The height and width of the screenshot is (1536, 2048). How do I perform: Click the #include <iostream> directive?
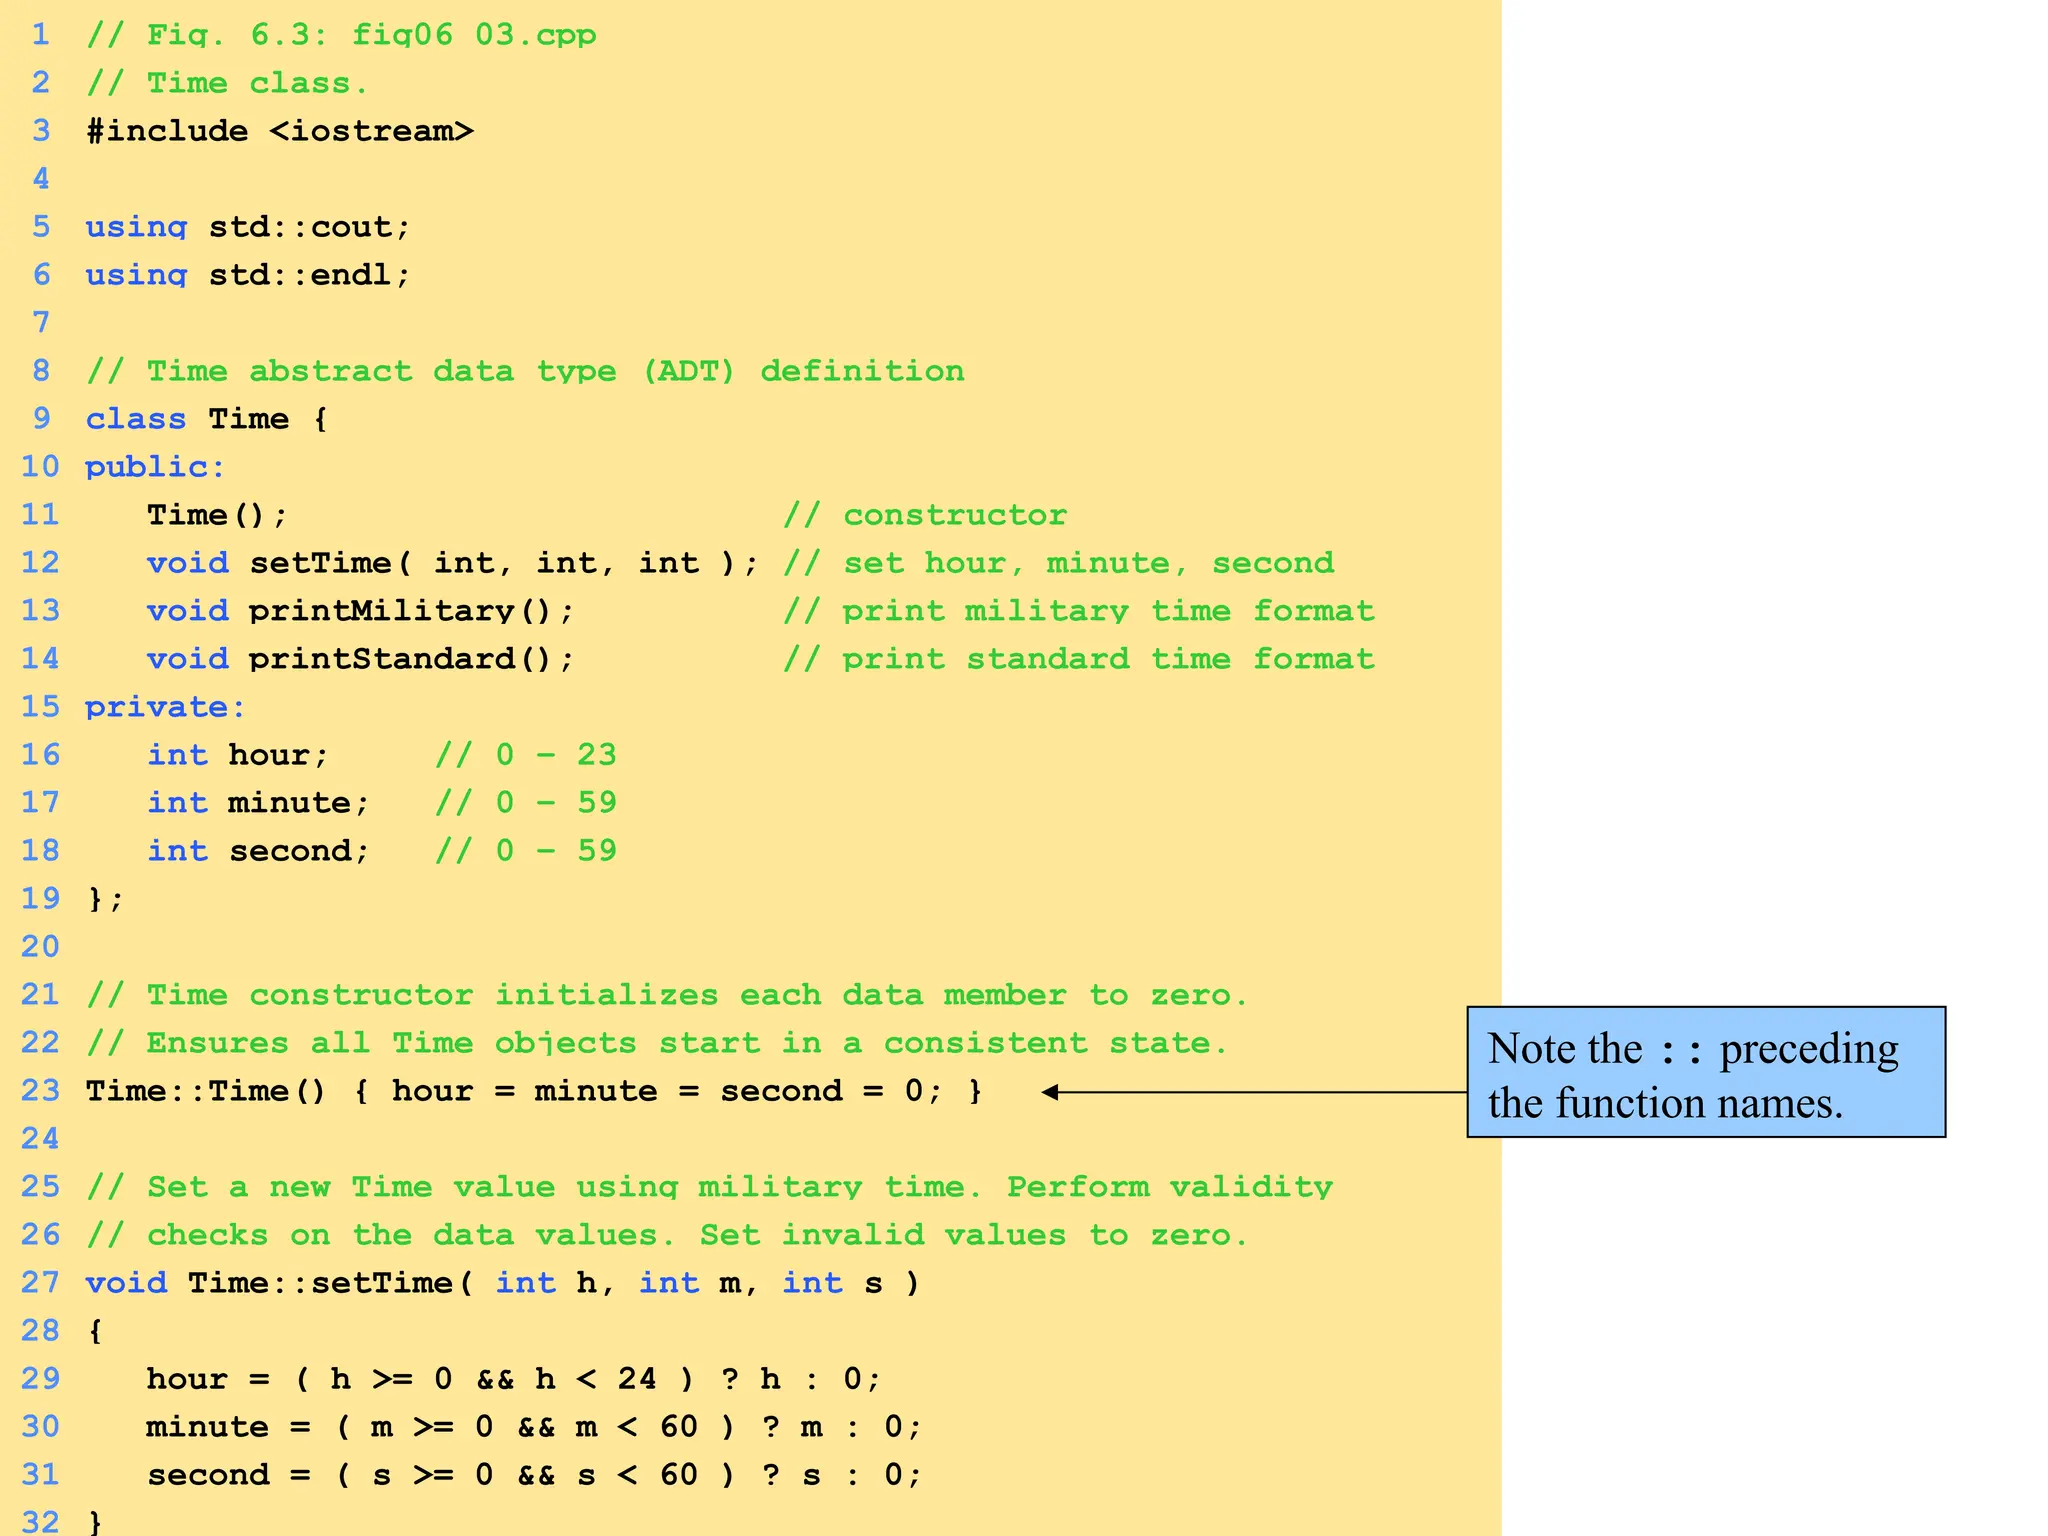(x=279, y=131)
